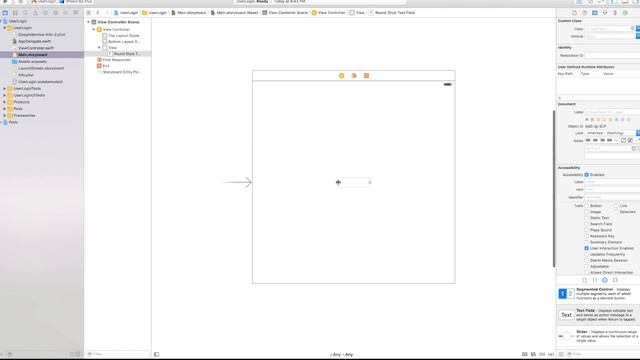Click inspector vertical scrollbar

pos(554,188)
